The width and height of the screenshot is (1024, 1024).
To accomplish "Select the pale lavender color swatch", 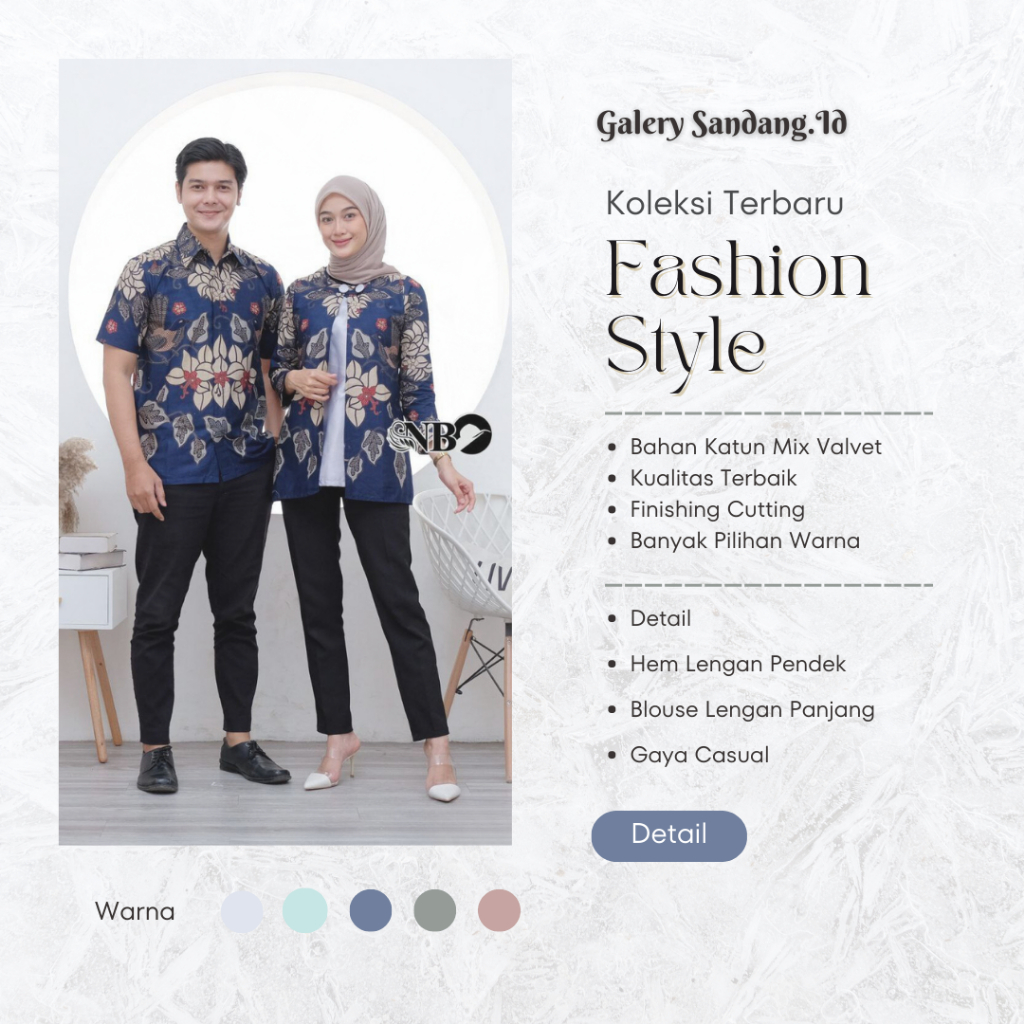I will point(242,910).
